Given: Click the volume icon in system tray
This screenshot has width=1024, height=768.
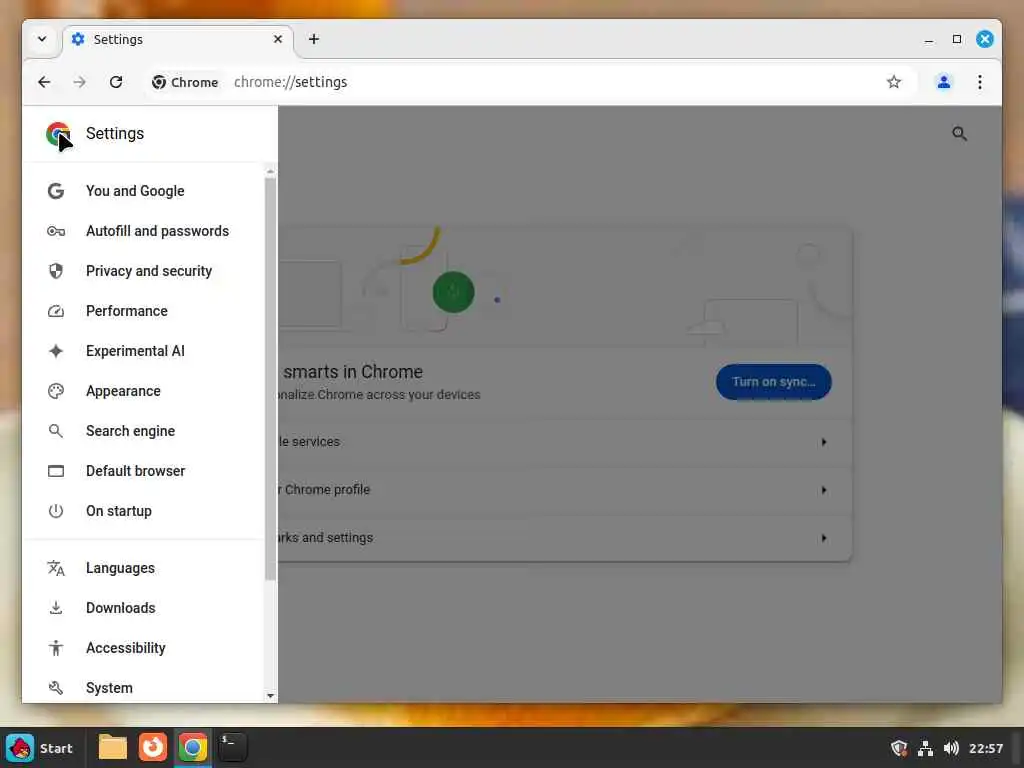Looking at the screenshot, I should [x=951, y=748].
